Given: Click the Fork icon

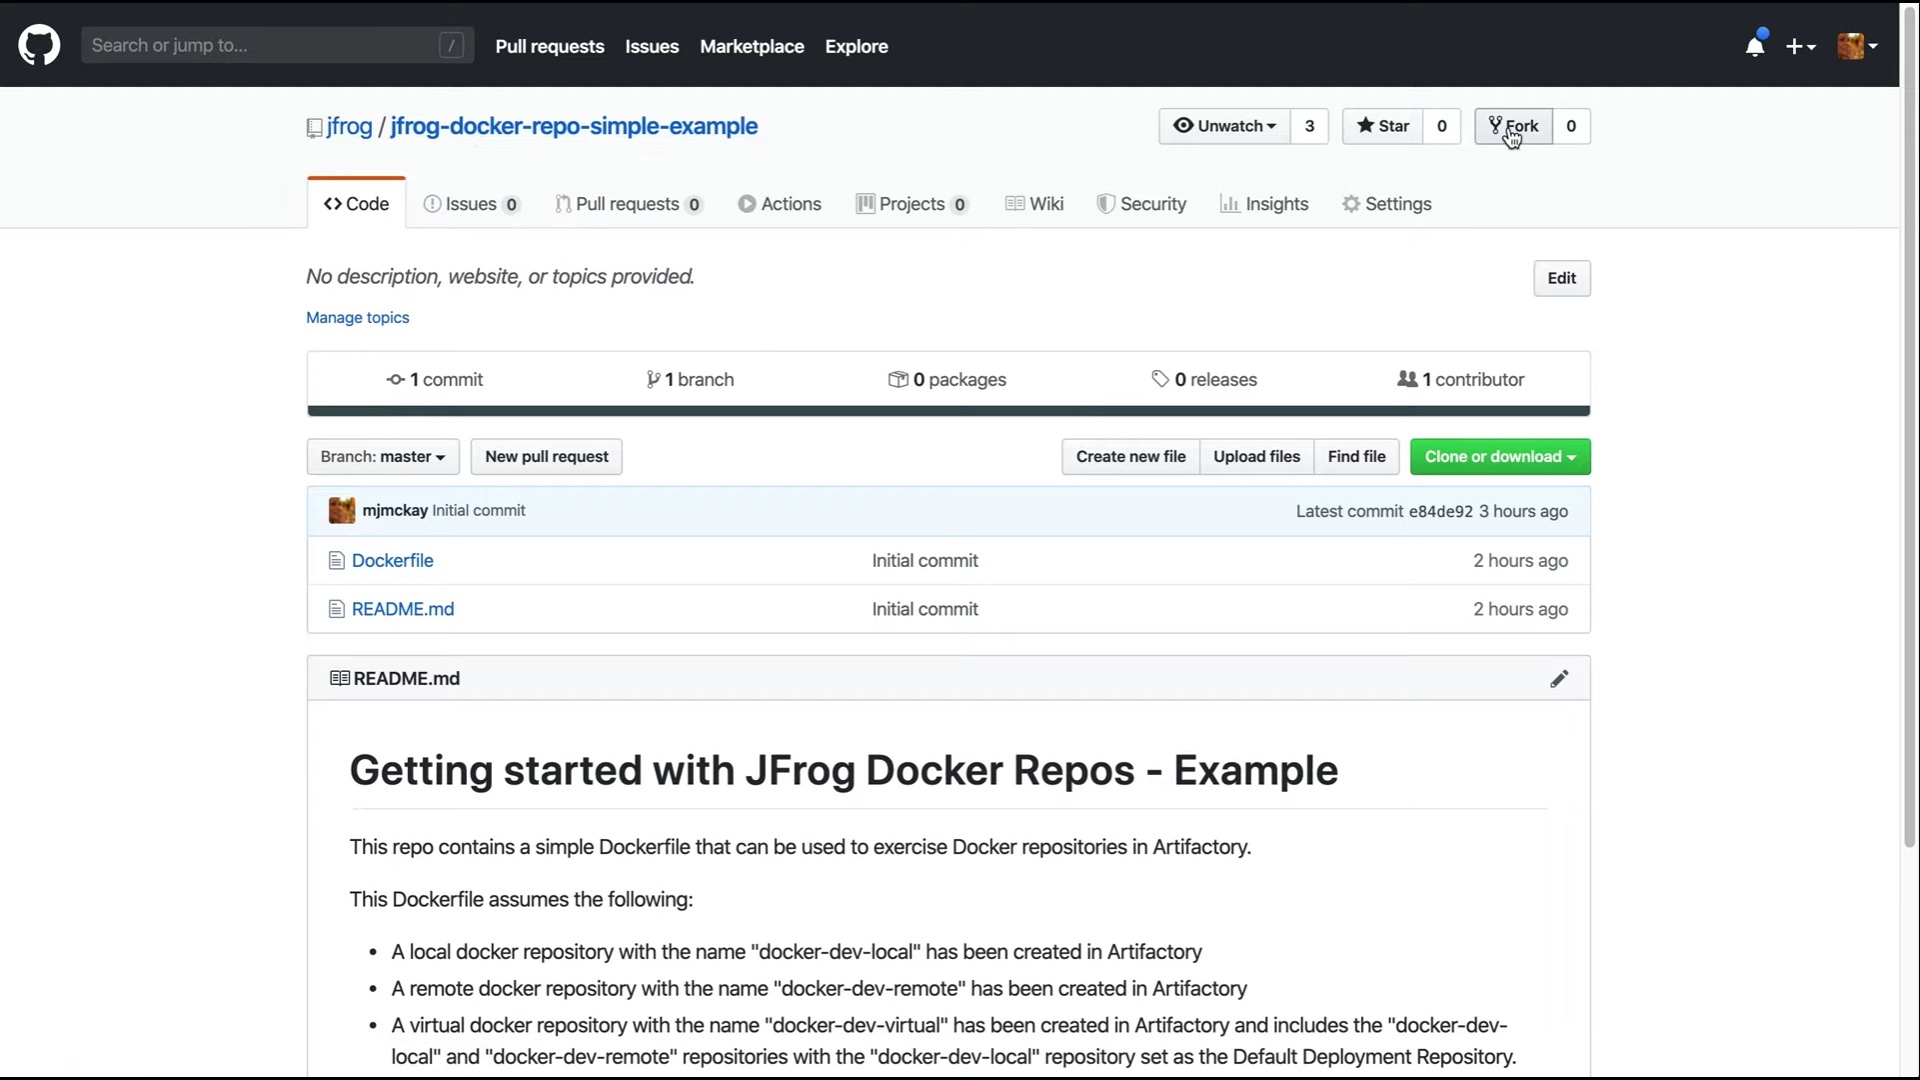Looking at the screenshot, I should pos(1494,125).
